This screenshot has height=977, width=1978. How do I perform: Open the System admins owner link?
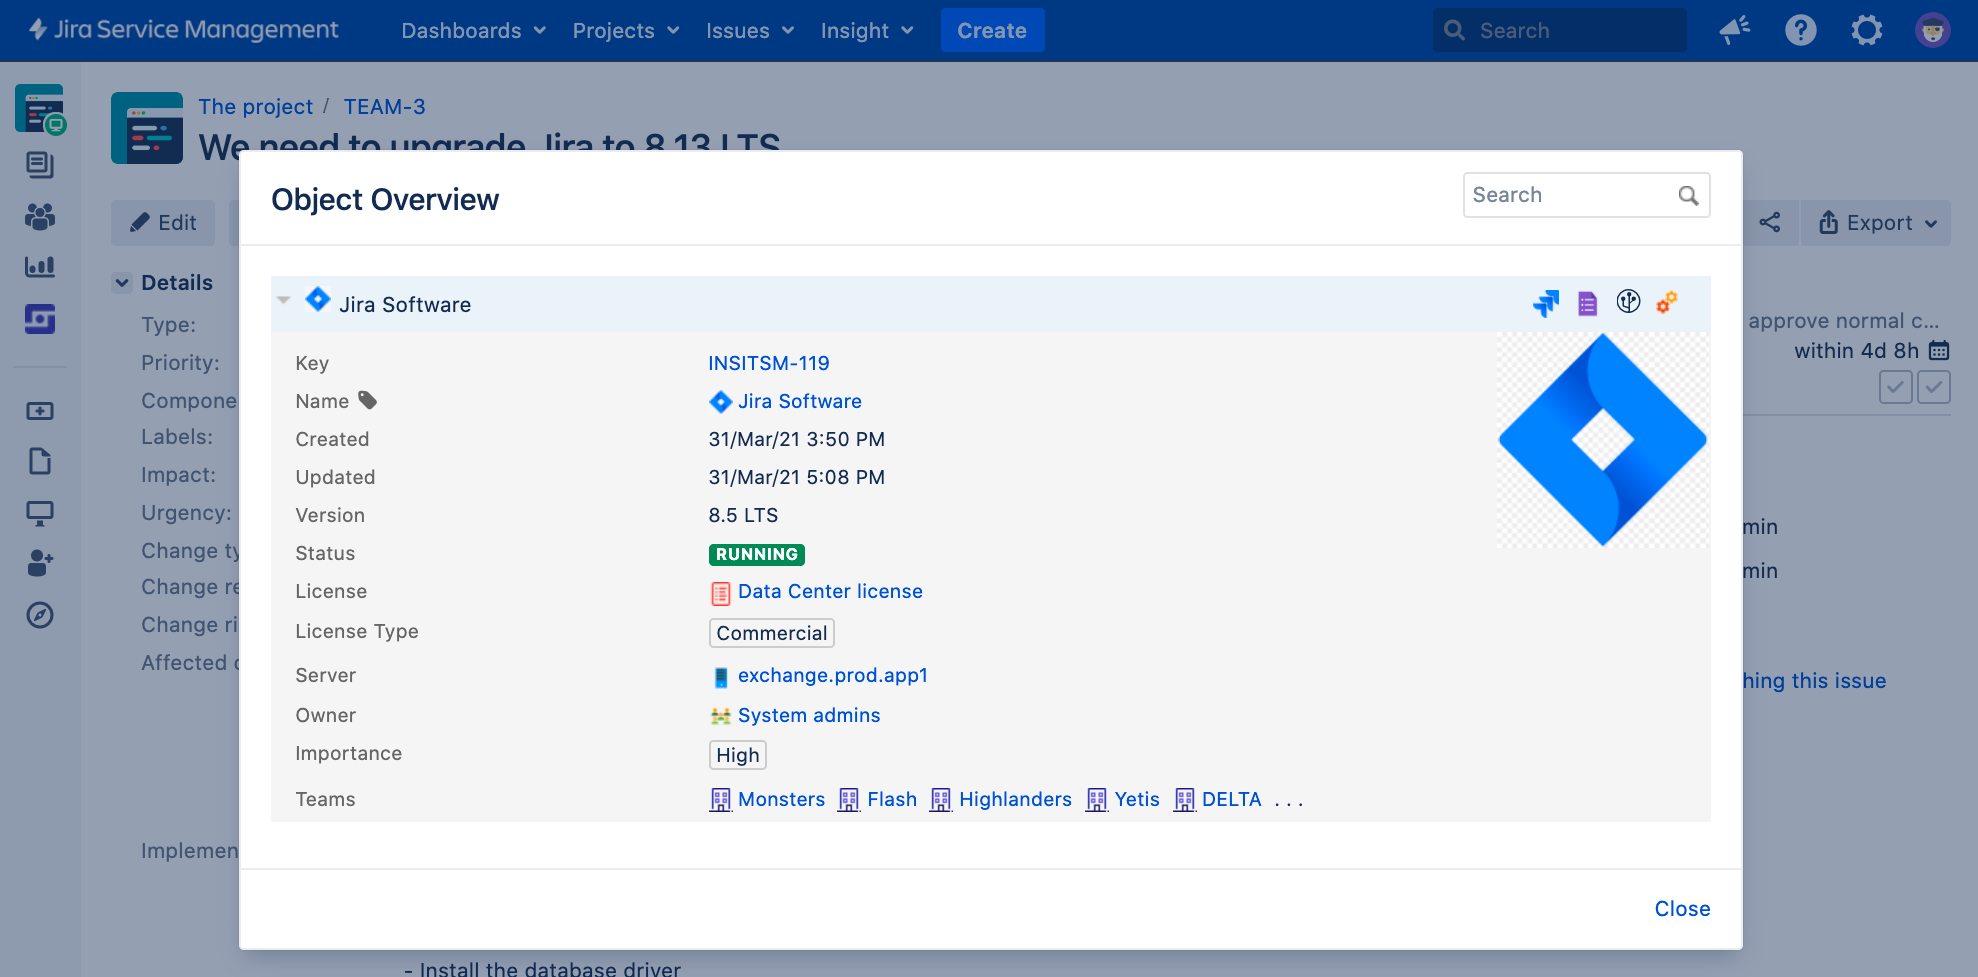pos(809,715)
